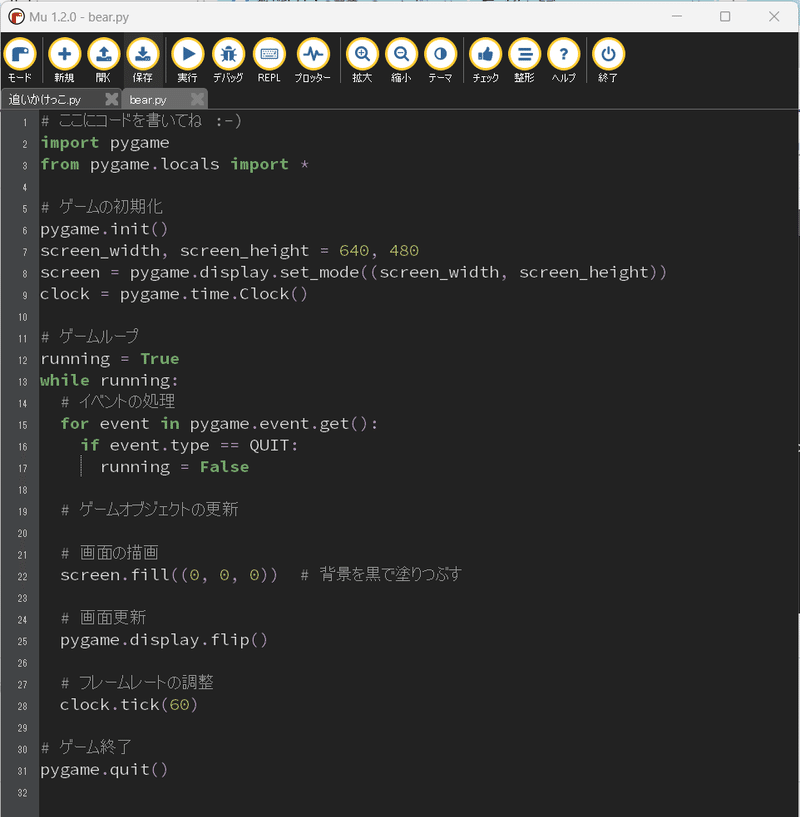Screen dimensions: 800x817
Task: Open a file with 開く button
Action: pyautogui.click(x=103, y=60)
